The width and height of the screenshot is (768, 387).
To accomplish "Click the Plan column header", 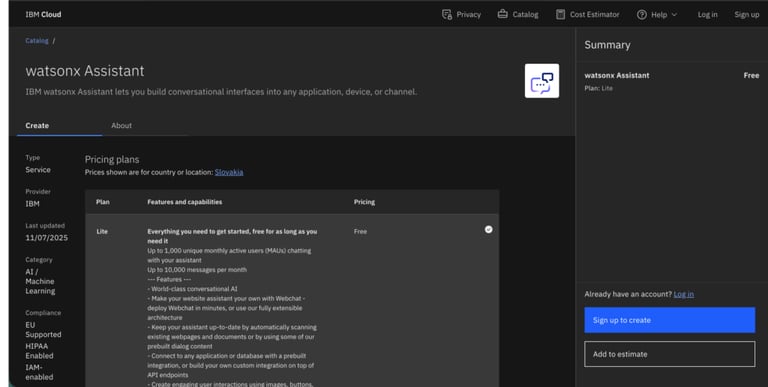I will [103, 202].
